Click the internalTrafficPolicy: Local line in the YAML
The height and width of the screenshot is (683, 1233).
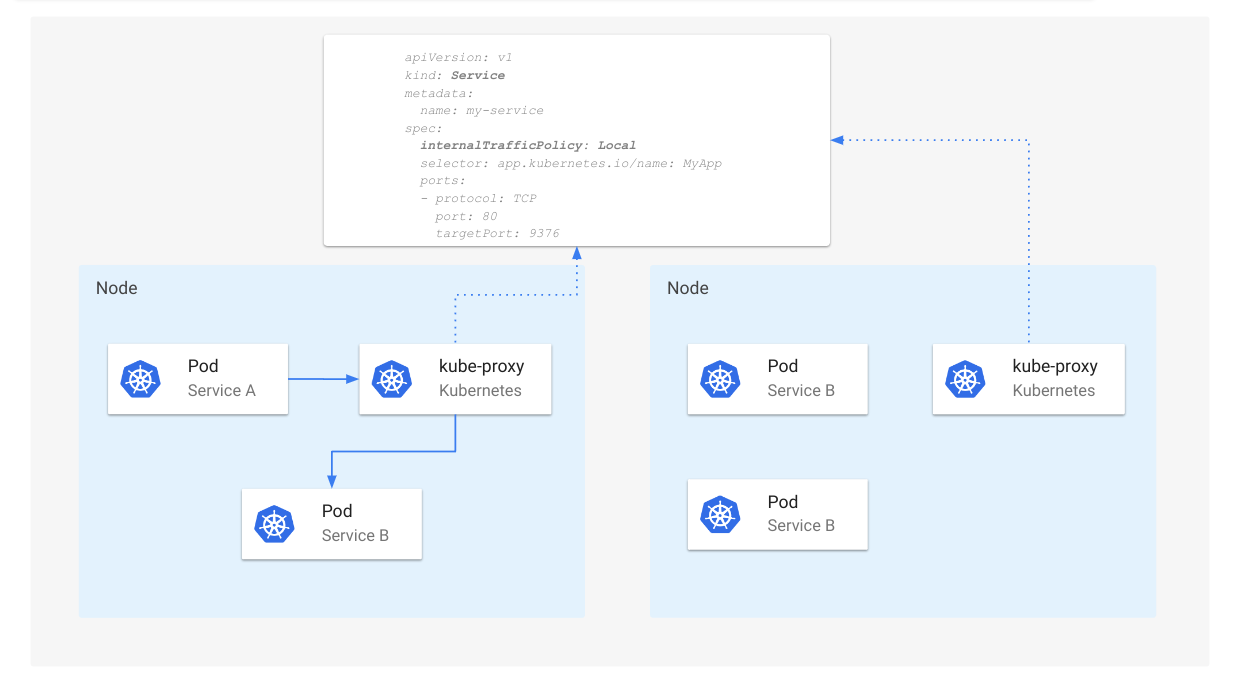point(527,145)
